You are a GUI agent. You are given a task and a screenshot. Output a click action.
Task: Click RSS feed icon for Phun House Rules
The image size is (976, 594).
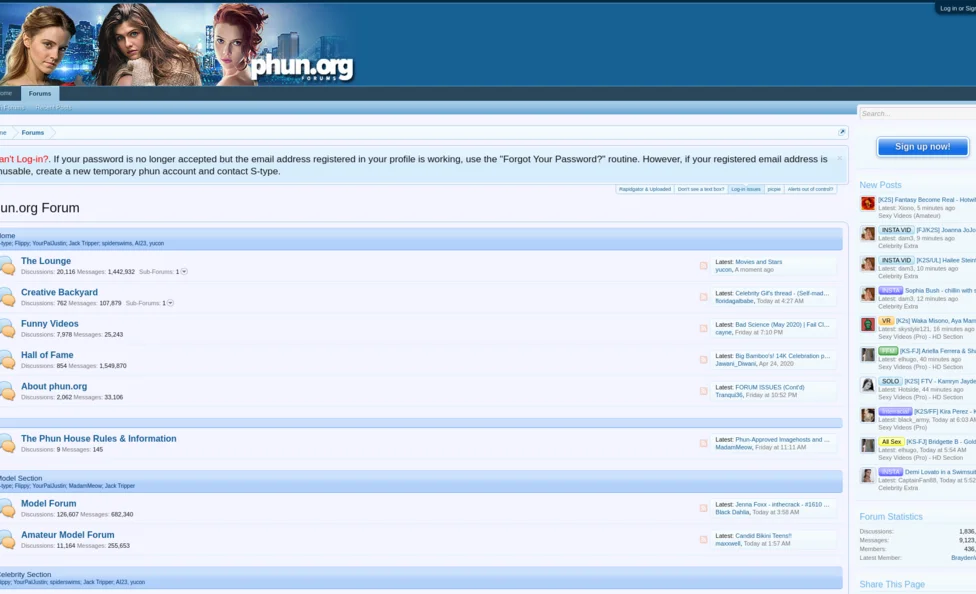pyautogui.click(x=703, y=443)
